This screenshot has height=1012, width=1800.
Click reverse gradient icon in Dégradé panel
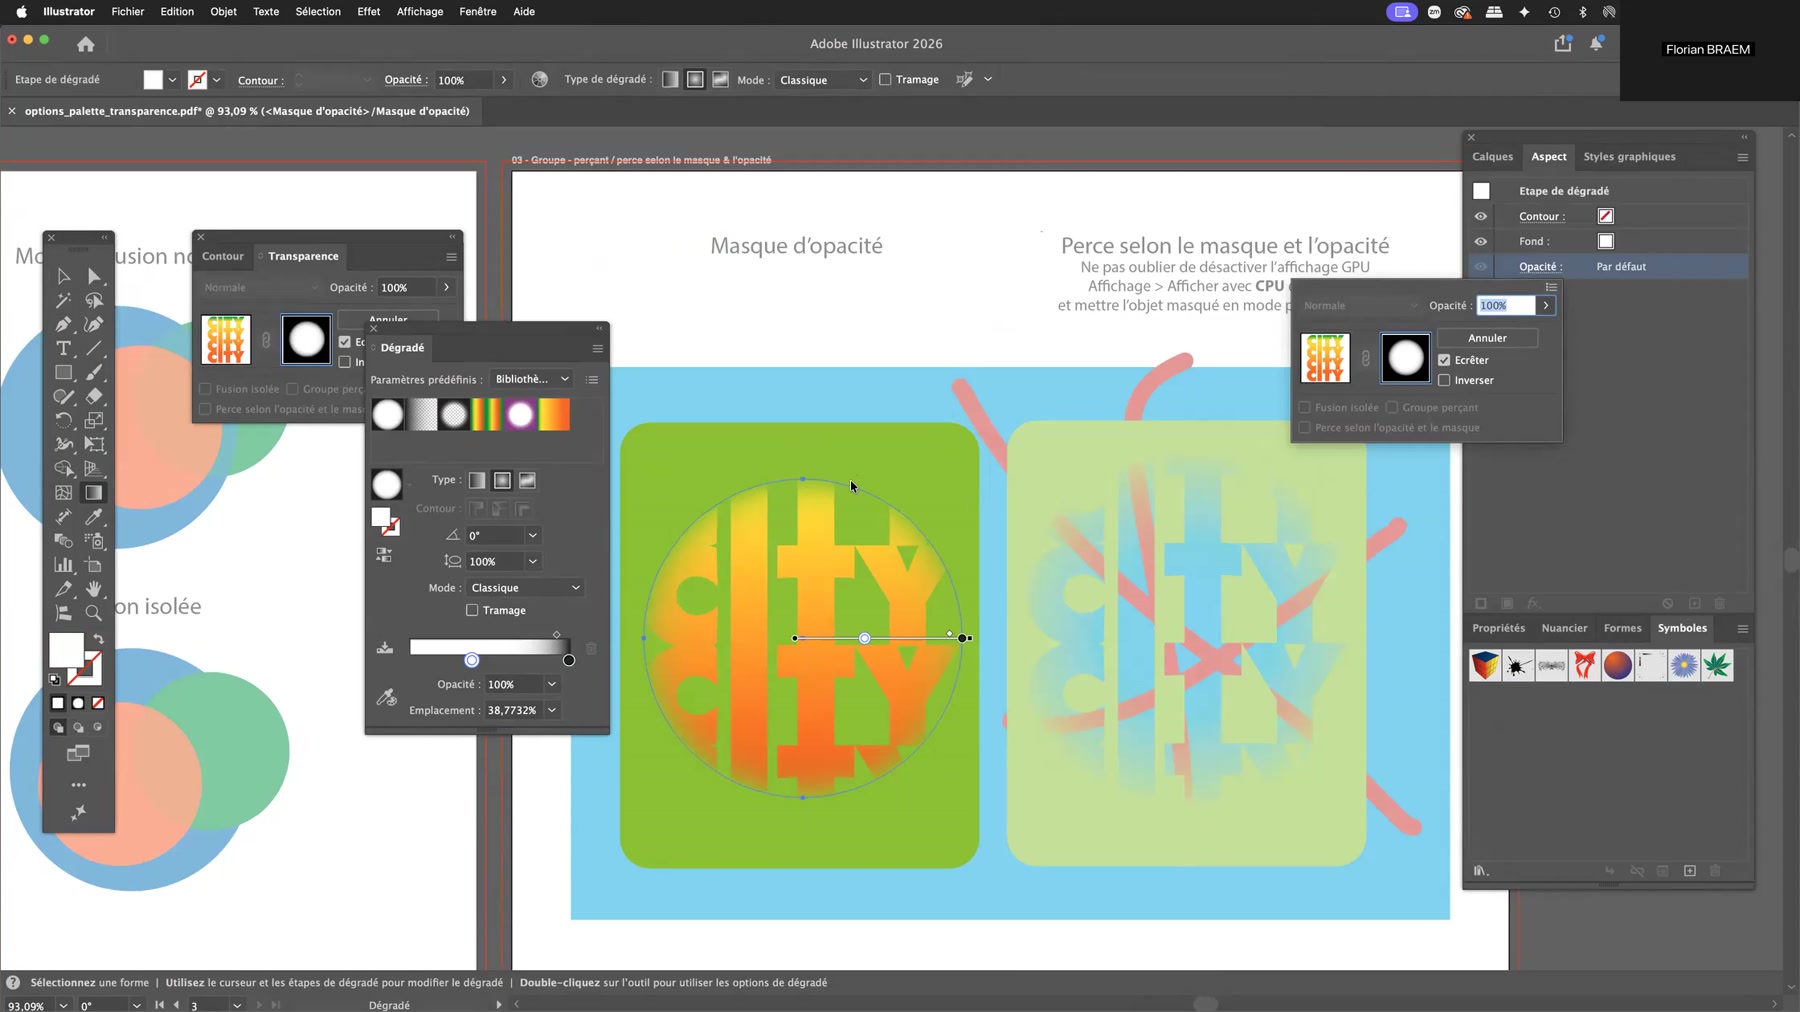click(384, 555)
